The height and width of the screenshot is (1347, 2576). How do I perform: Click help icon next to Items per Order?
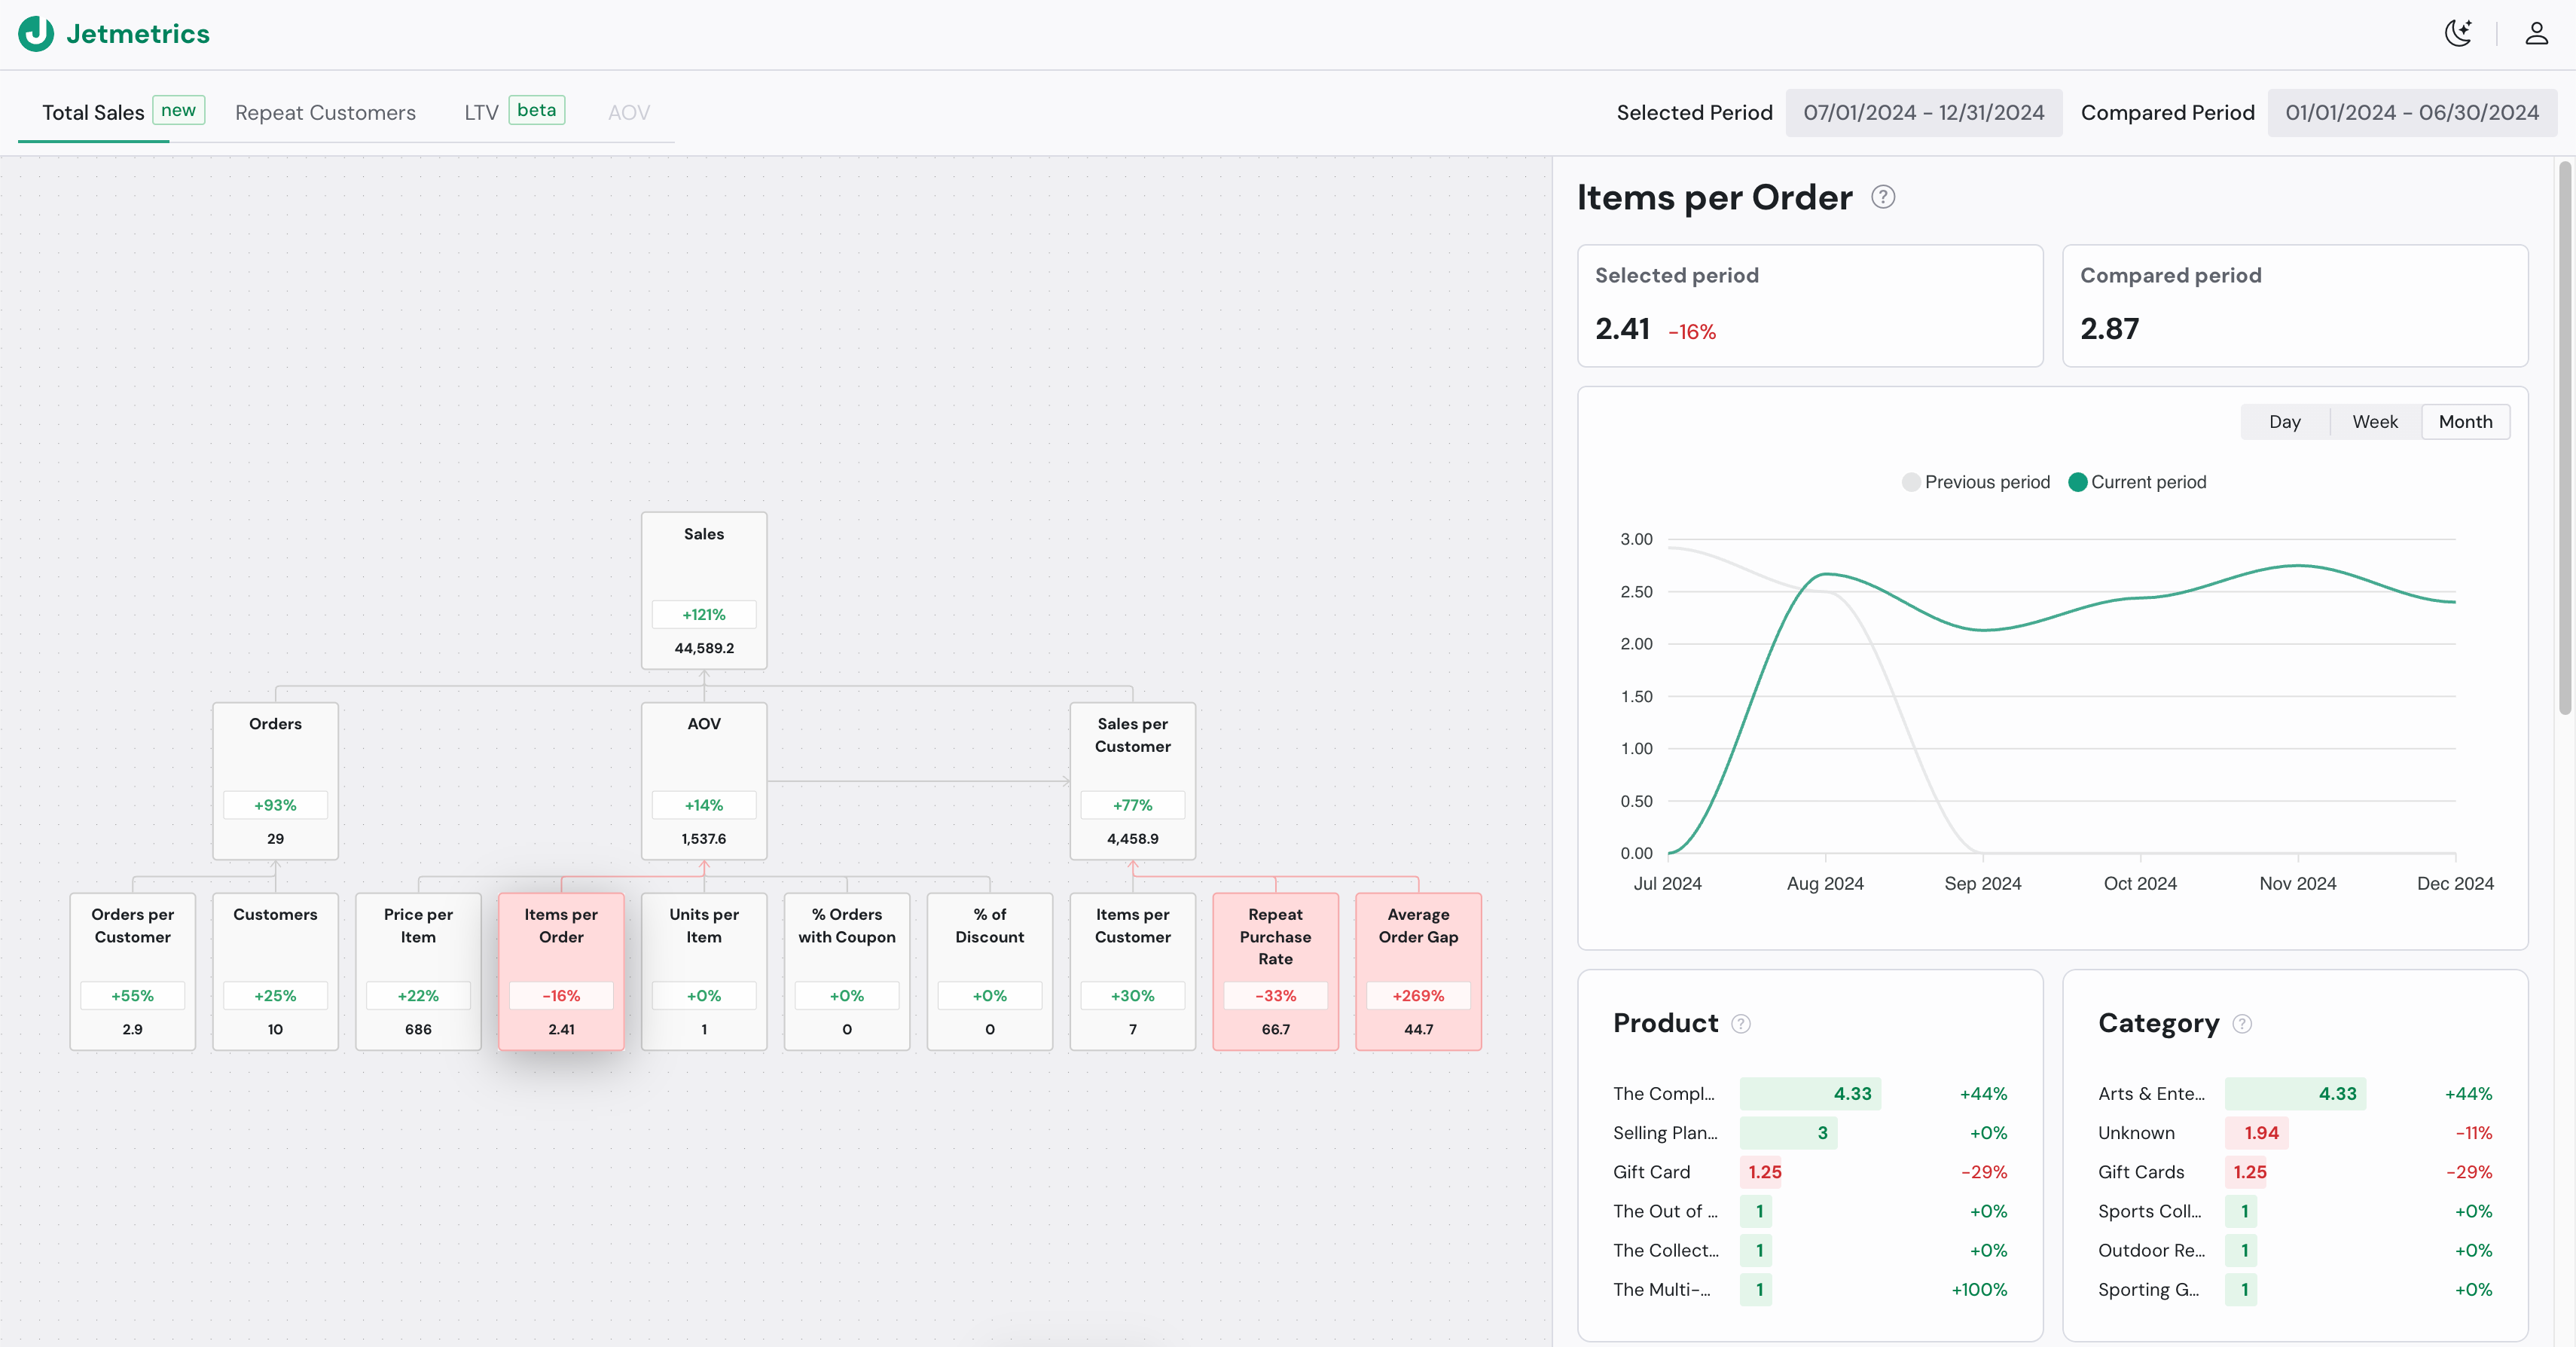tap(1883, 197)
